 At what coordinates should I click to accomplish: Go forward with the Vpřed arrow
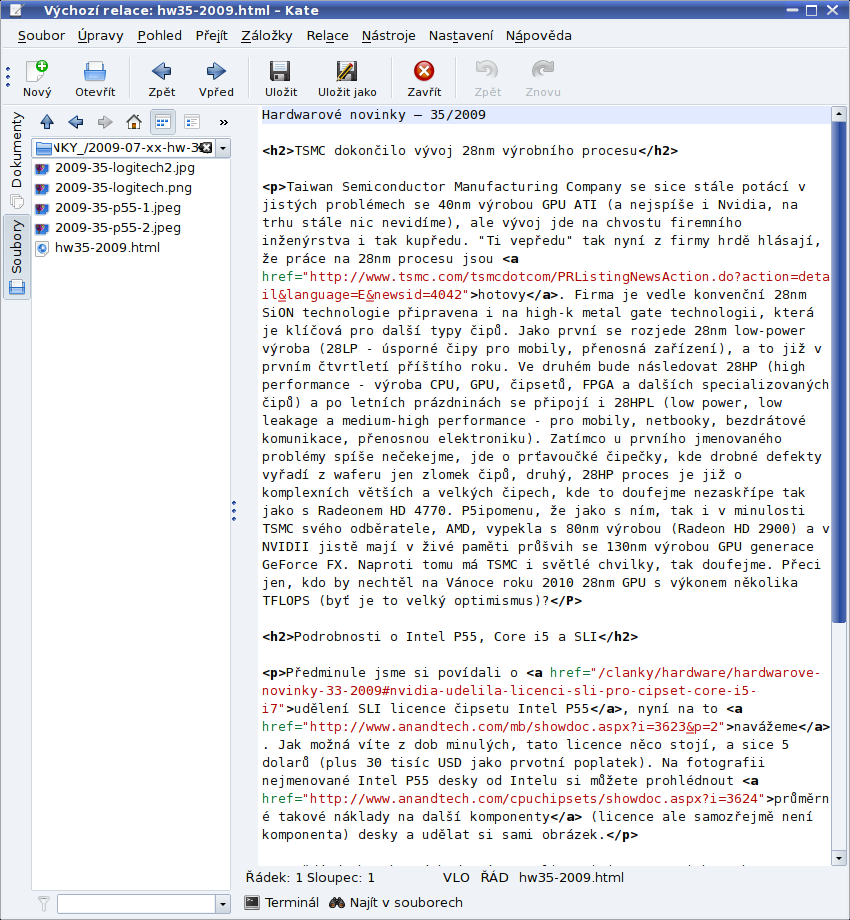216,78
